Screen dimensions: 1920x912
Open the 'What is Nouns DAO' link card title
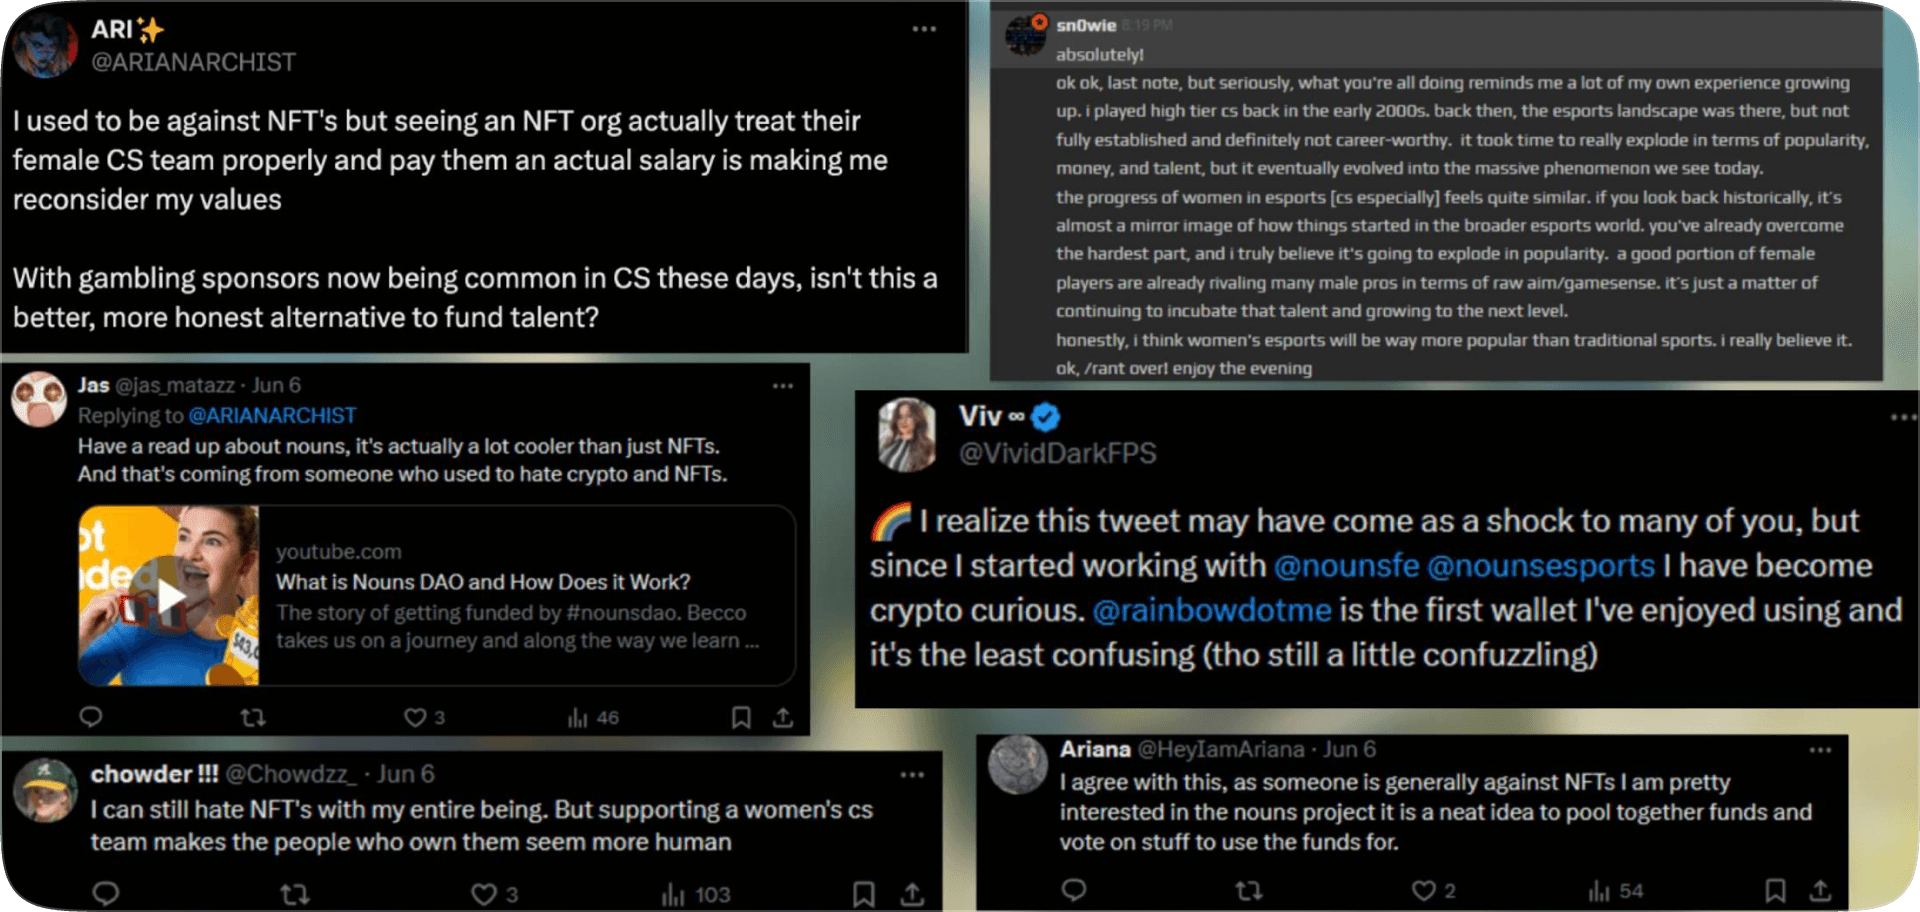[x=483, y=582]
